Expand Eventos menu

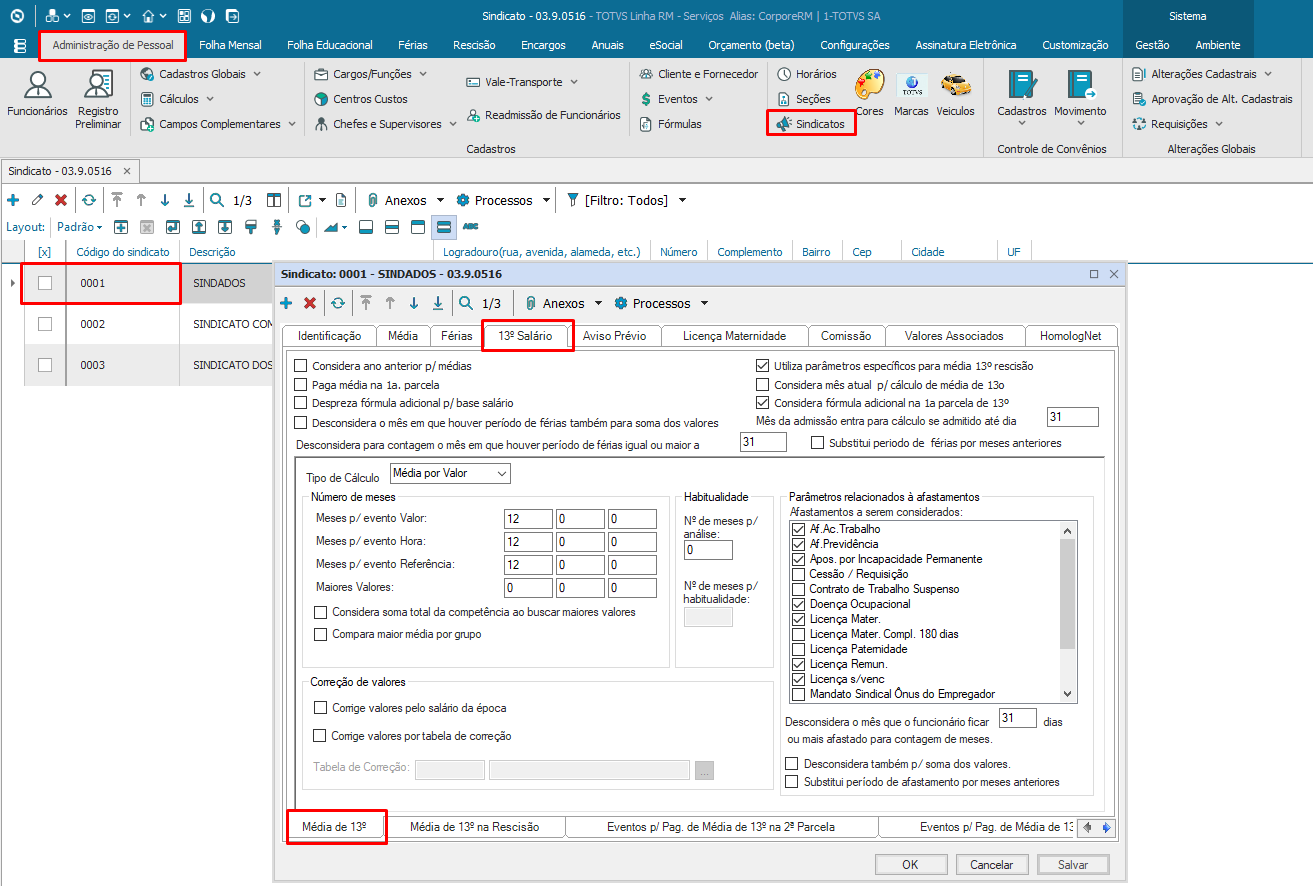[x=709, y=99]
